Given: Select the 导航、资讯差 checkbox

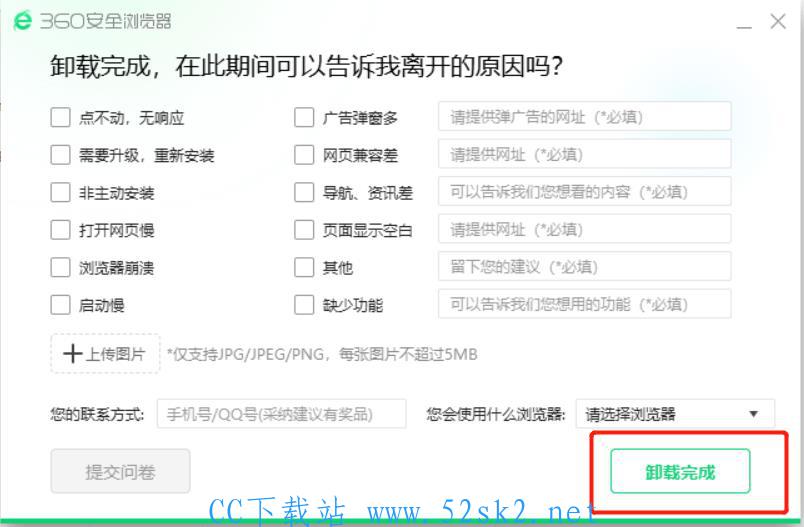Looking at the screenshot, I should pyautogui.click(x=304, y=193).
